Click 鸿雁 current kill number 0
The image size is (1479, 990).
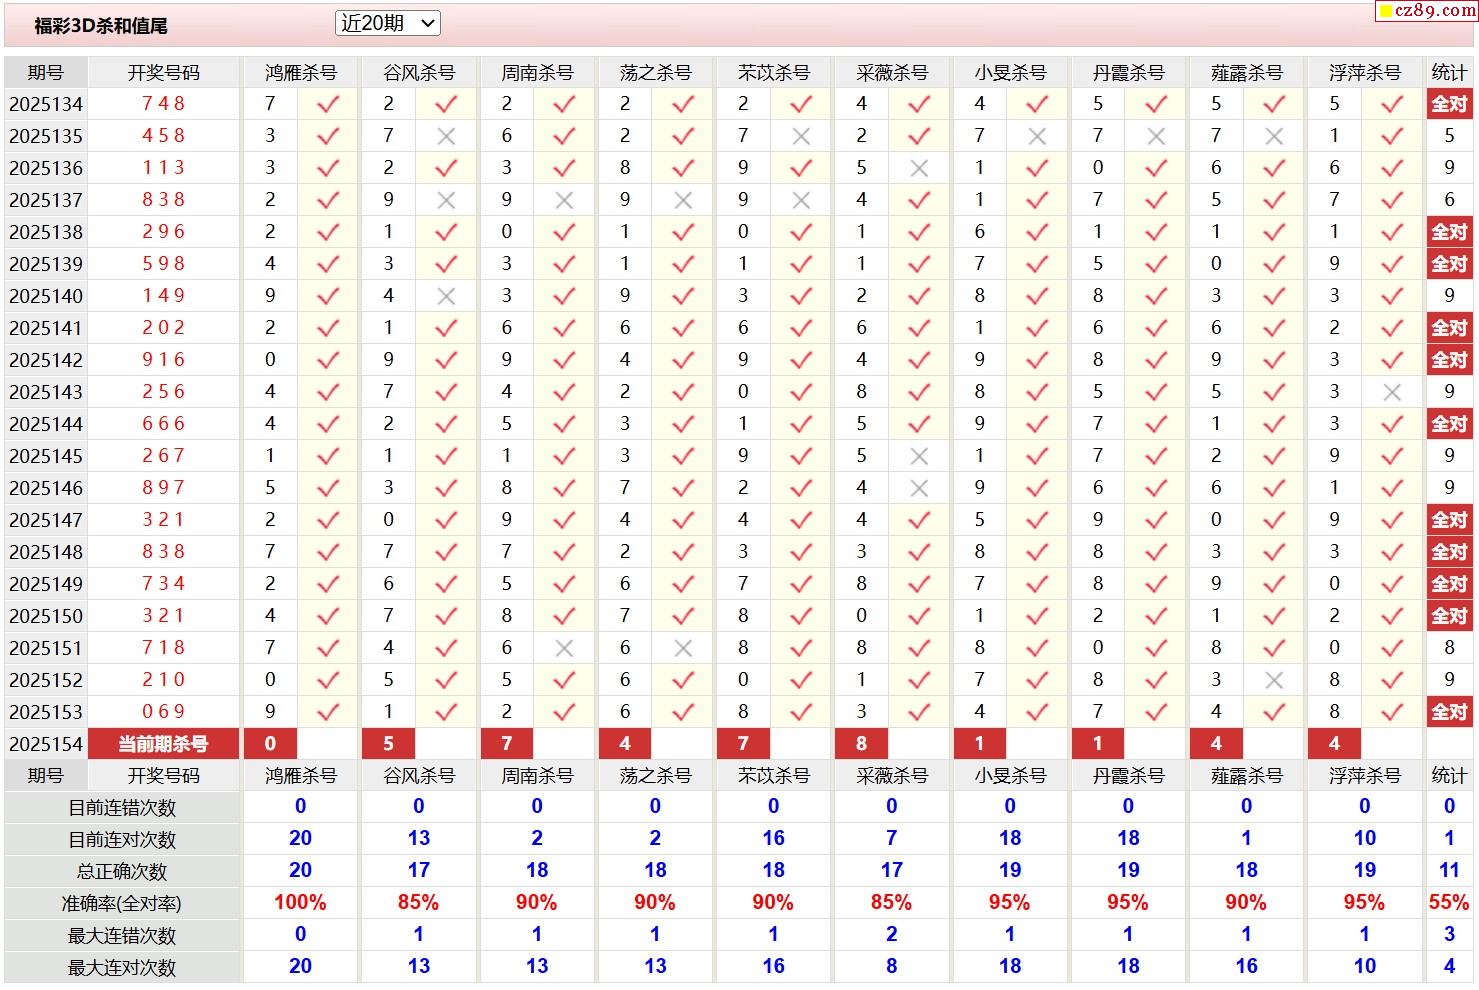pos(270,744)
